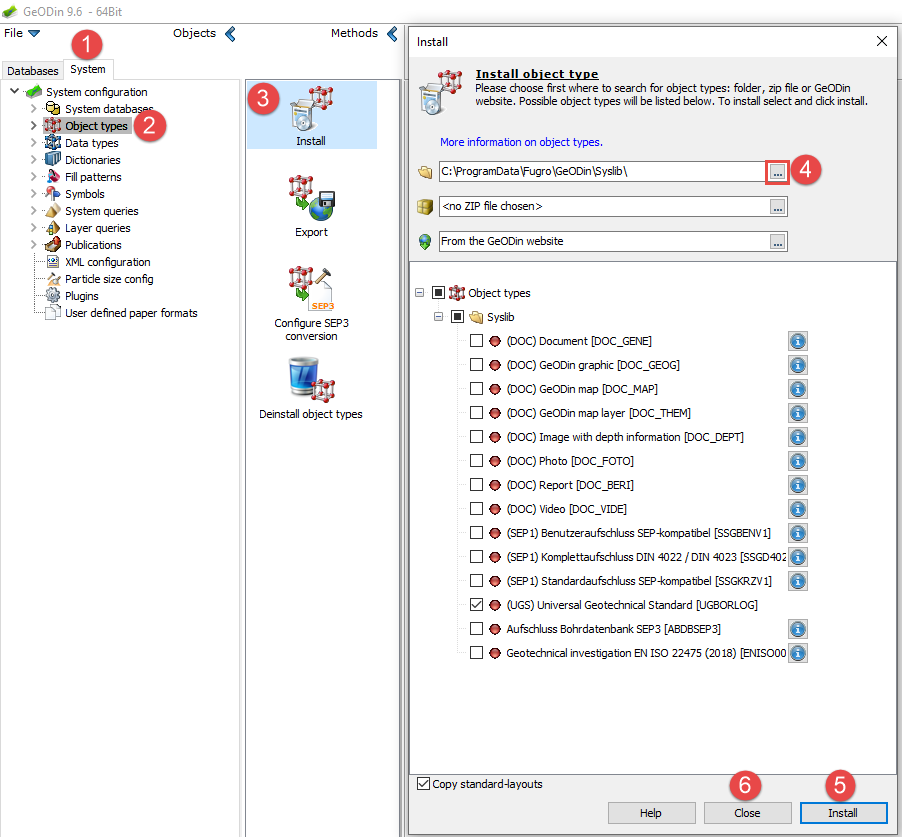Click the Install button

click(843, 813)
